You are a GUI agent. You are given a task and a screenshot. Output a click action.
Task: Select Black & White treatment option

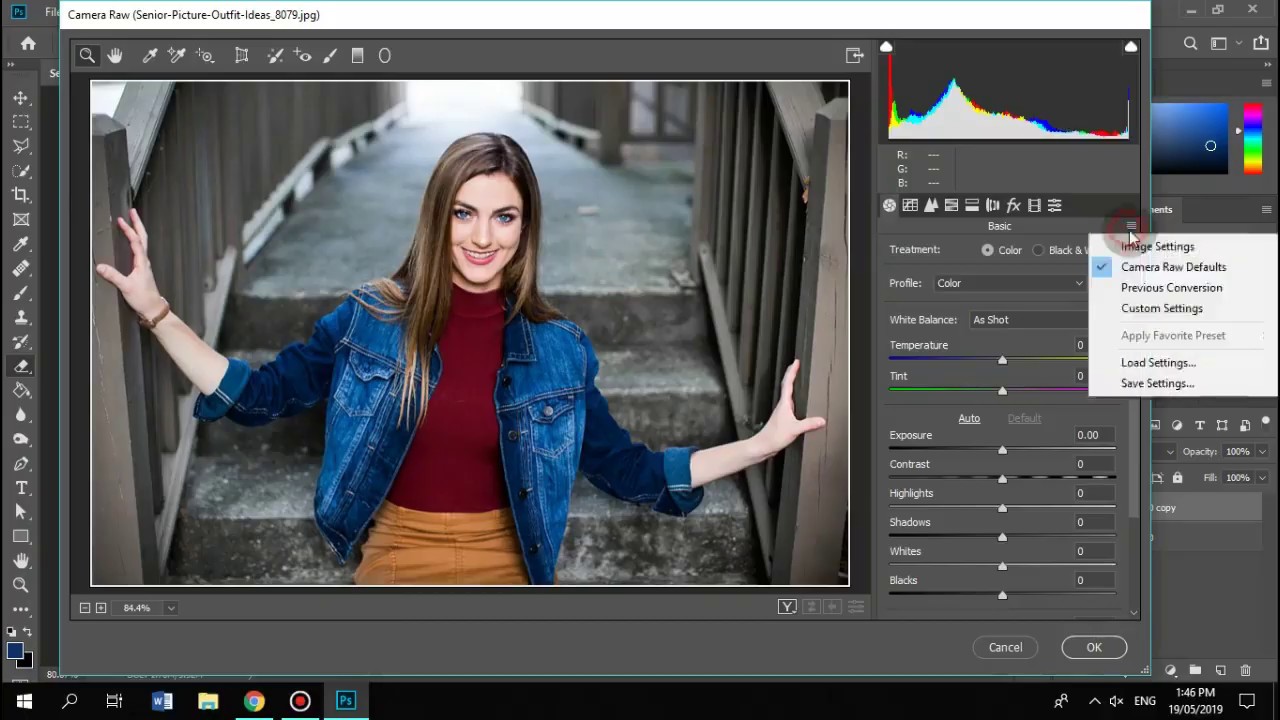coord(1038,250)
